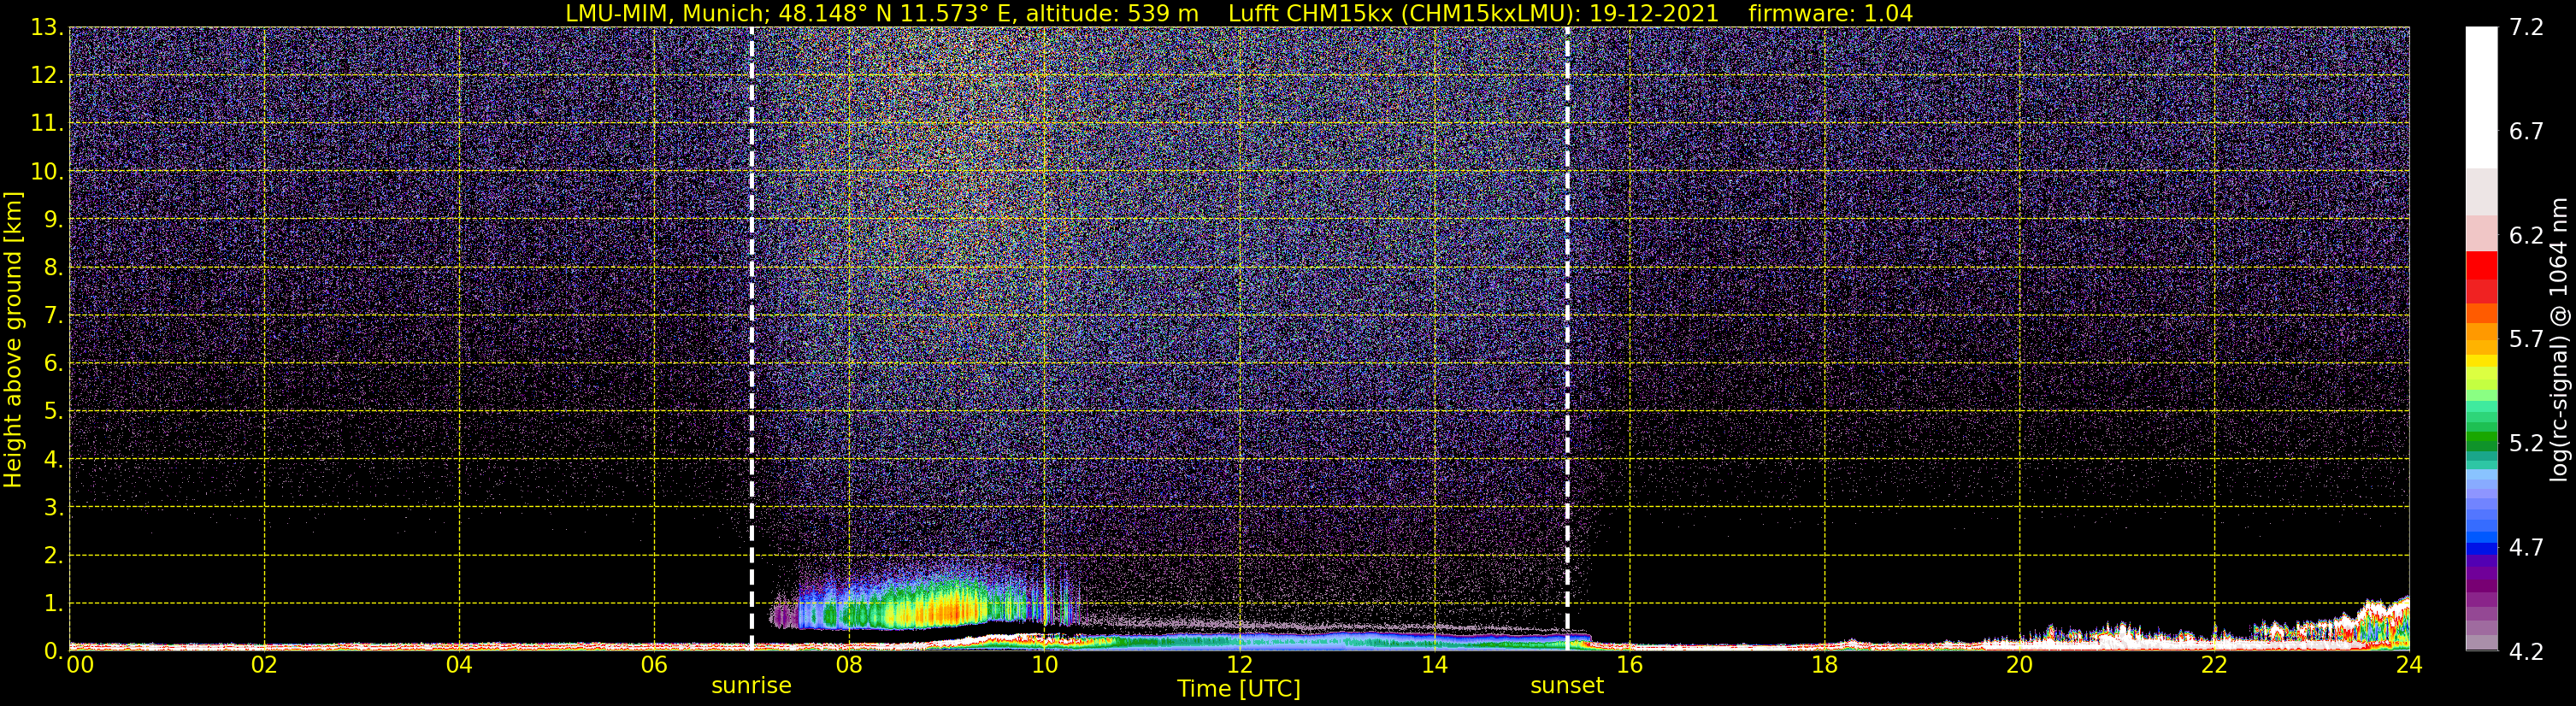Click the time axis tick '16'
2576x706 pixels.
coord(1629,665)
